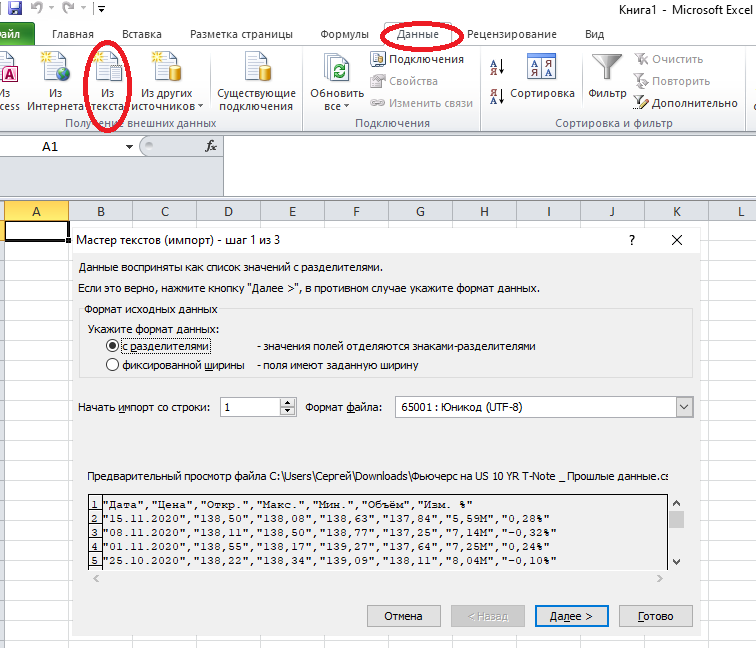Sort ascending with the А-Я icon
The image size is (756, 648).
coord(497,67)
